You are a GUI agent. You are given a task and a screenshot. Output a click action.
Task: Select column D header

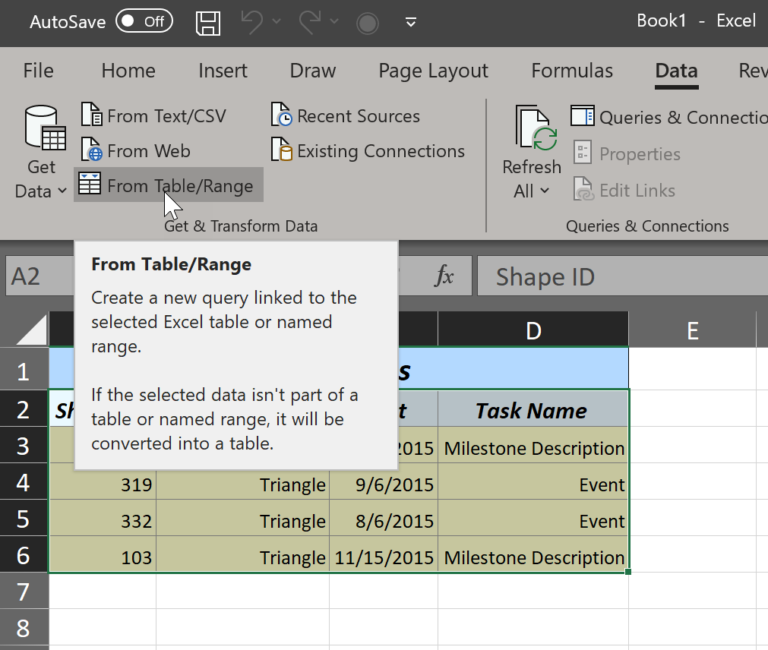pyautogui.click(x=533, y=330)
